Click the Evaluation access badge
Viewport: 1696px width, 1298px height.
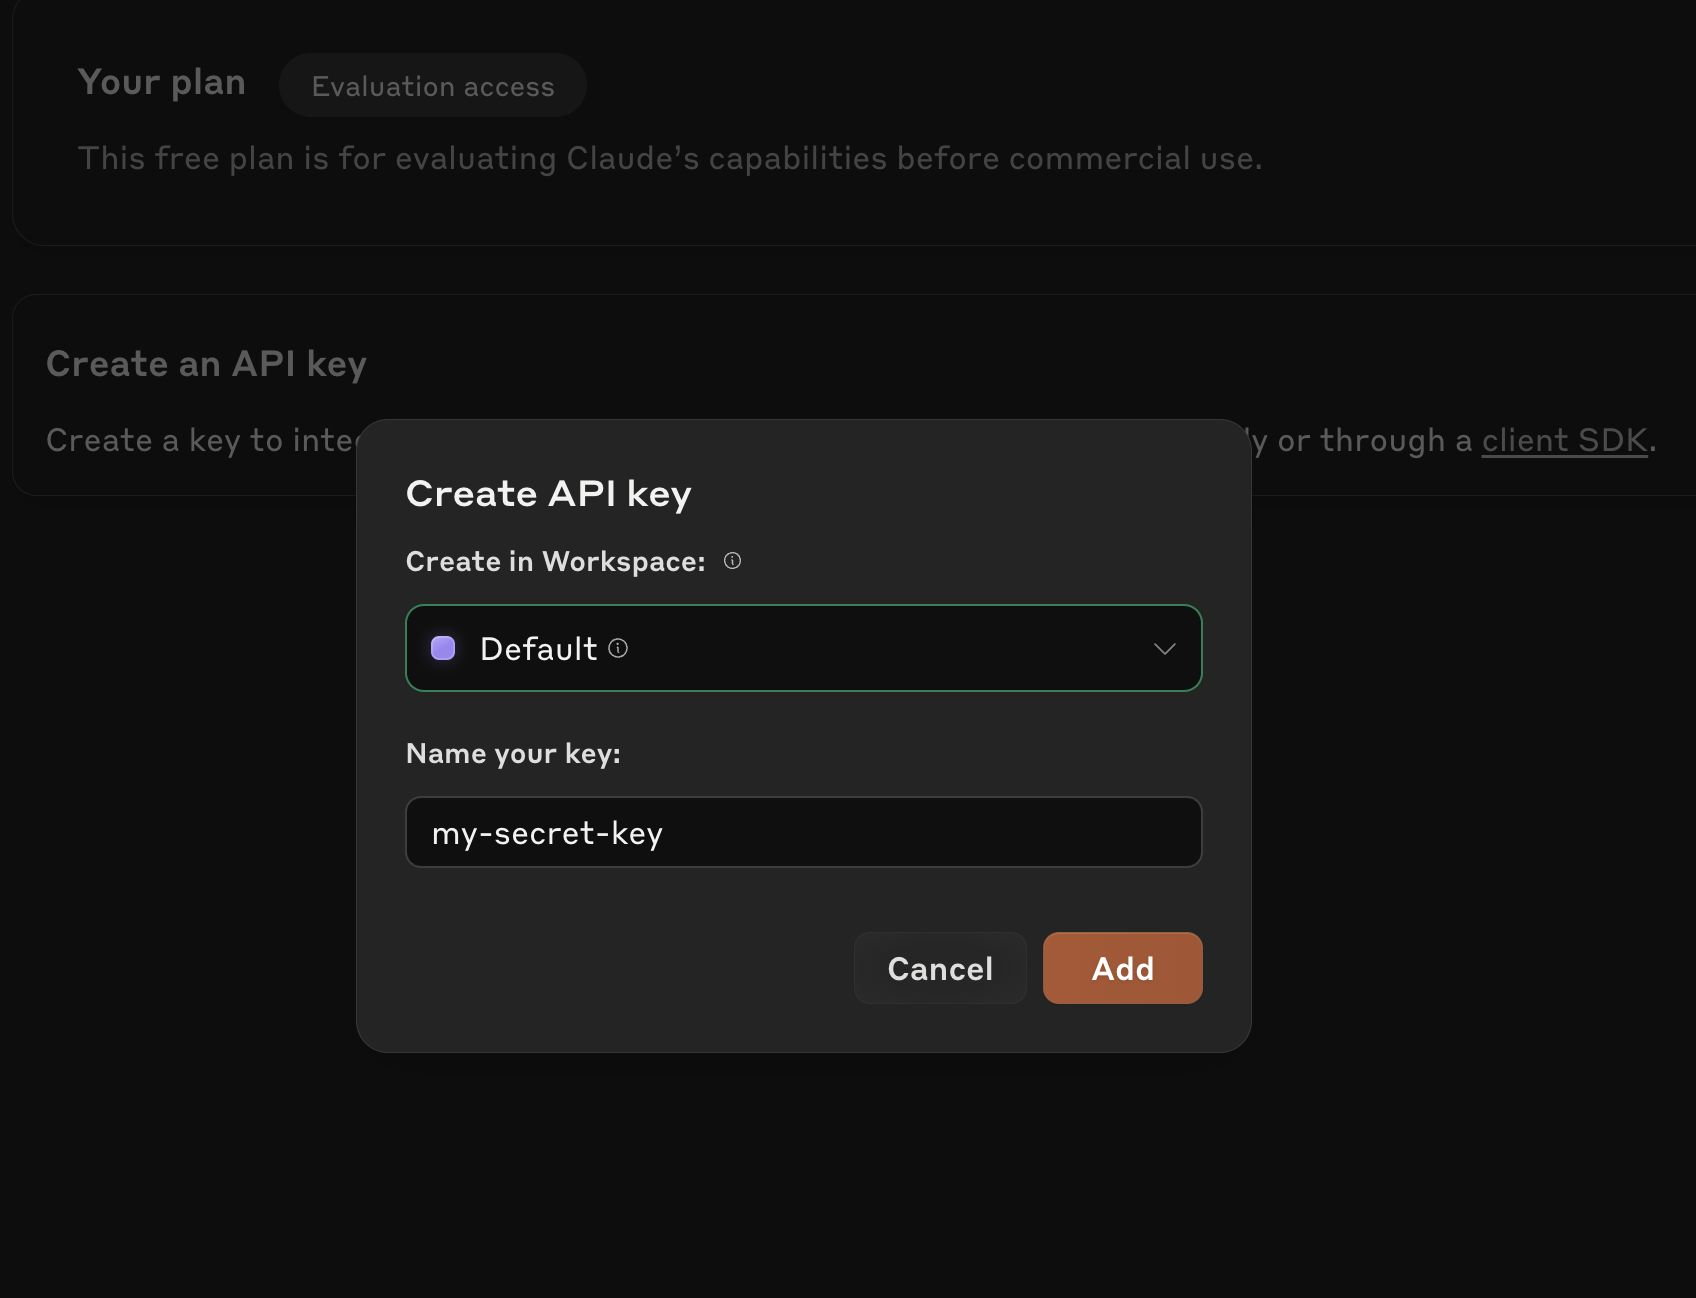pos(433,86)
